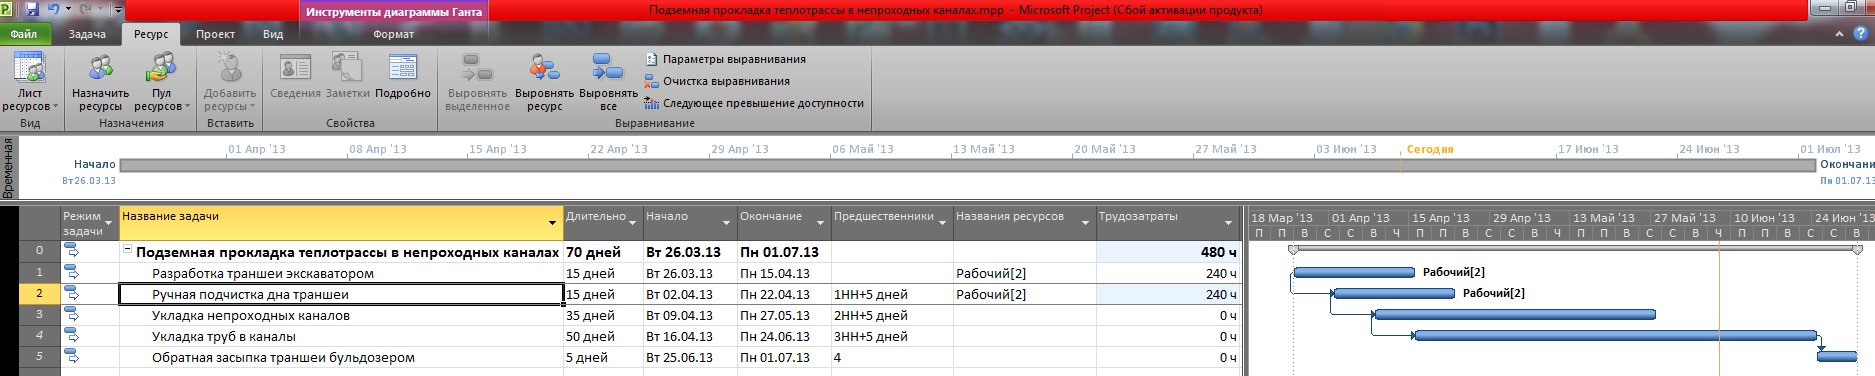Click finish date Пн 24.06.13
The image size is (1875, 376).
coord(785,336)
